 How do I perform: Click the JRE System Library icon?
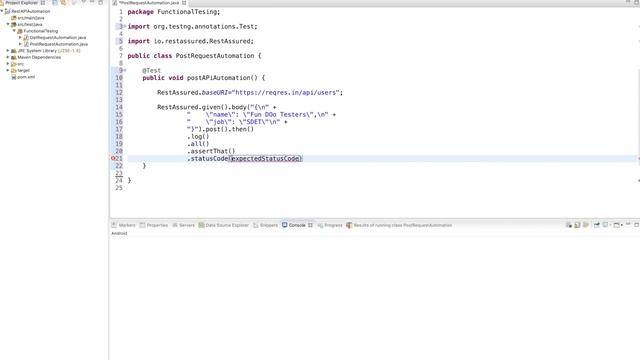coord(13,51)
